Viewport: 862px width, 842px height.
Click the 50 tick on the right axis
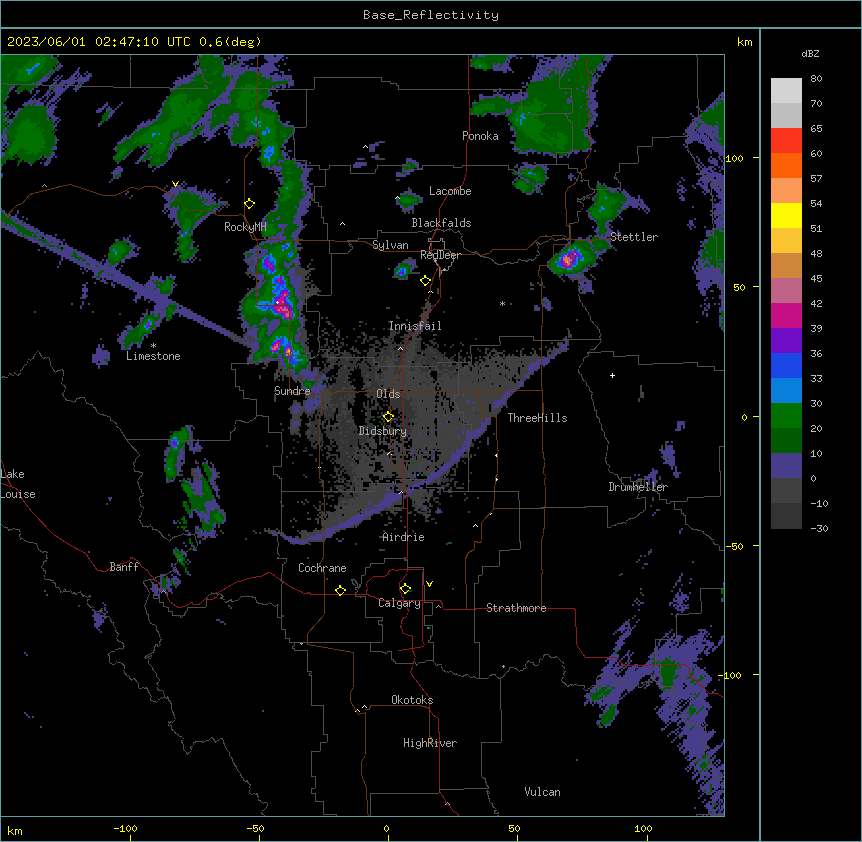739,287
